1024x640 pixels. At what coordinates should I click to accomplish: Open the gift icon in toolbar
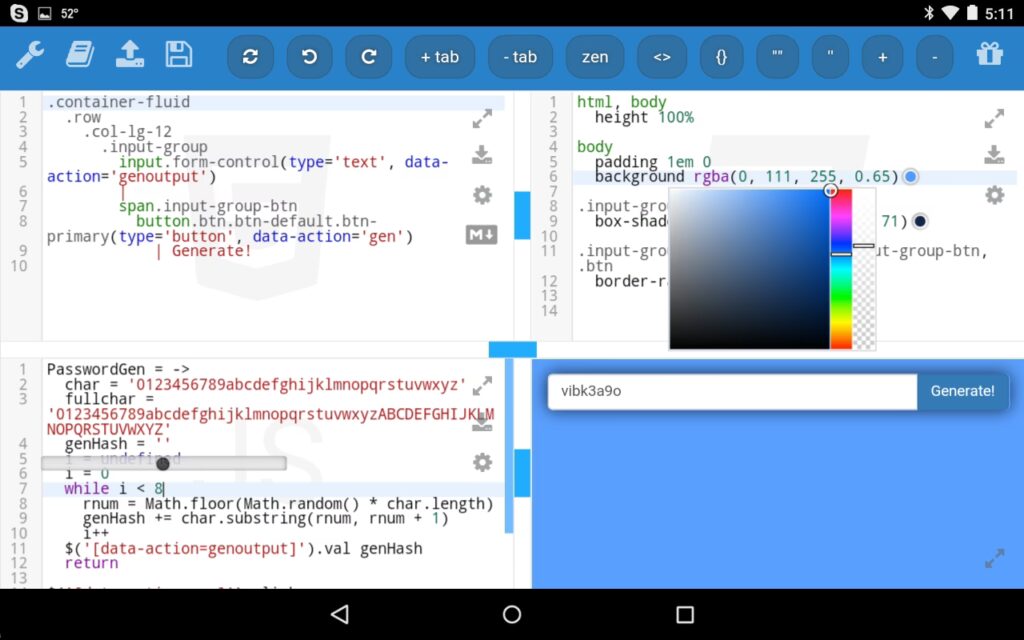point(989,55)
